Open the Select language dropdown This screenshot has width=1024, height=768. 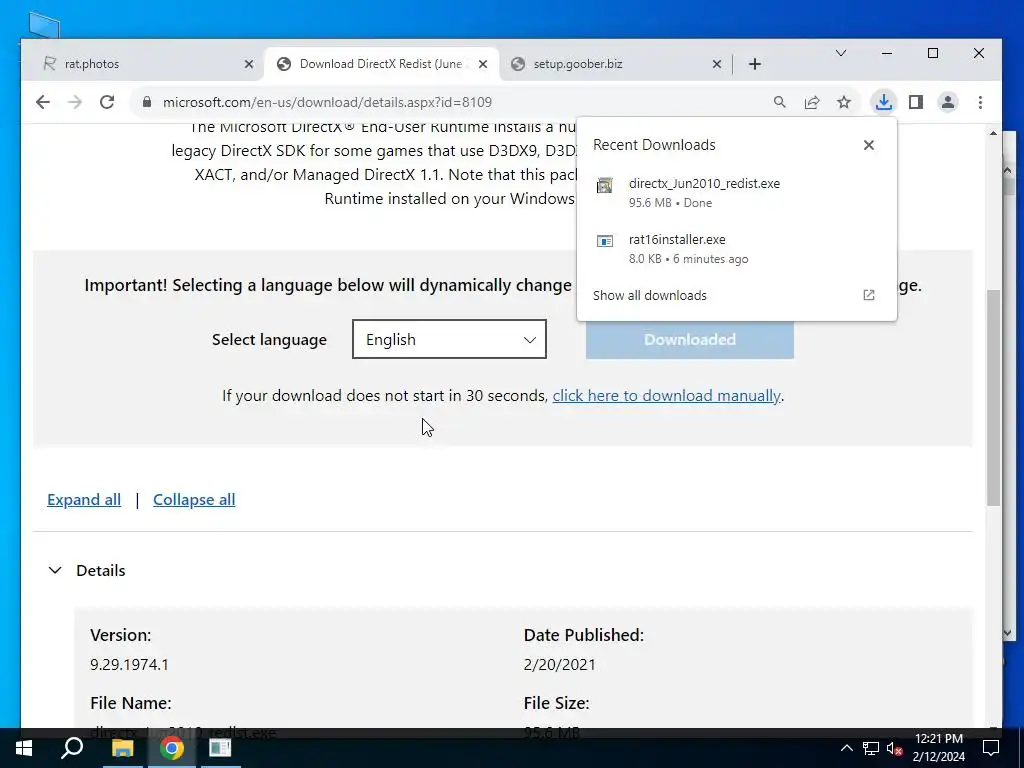[x=449, y=339]
